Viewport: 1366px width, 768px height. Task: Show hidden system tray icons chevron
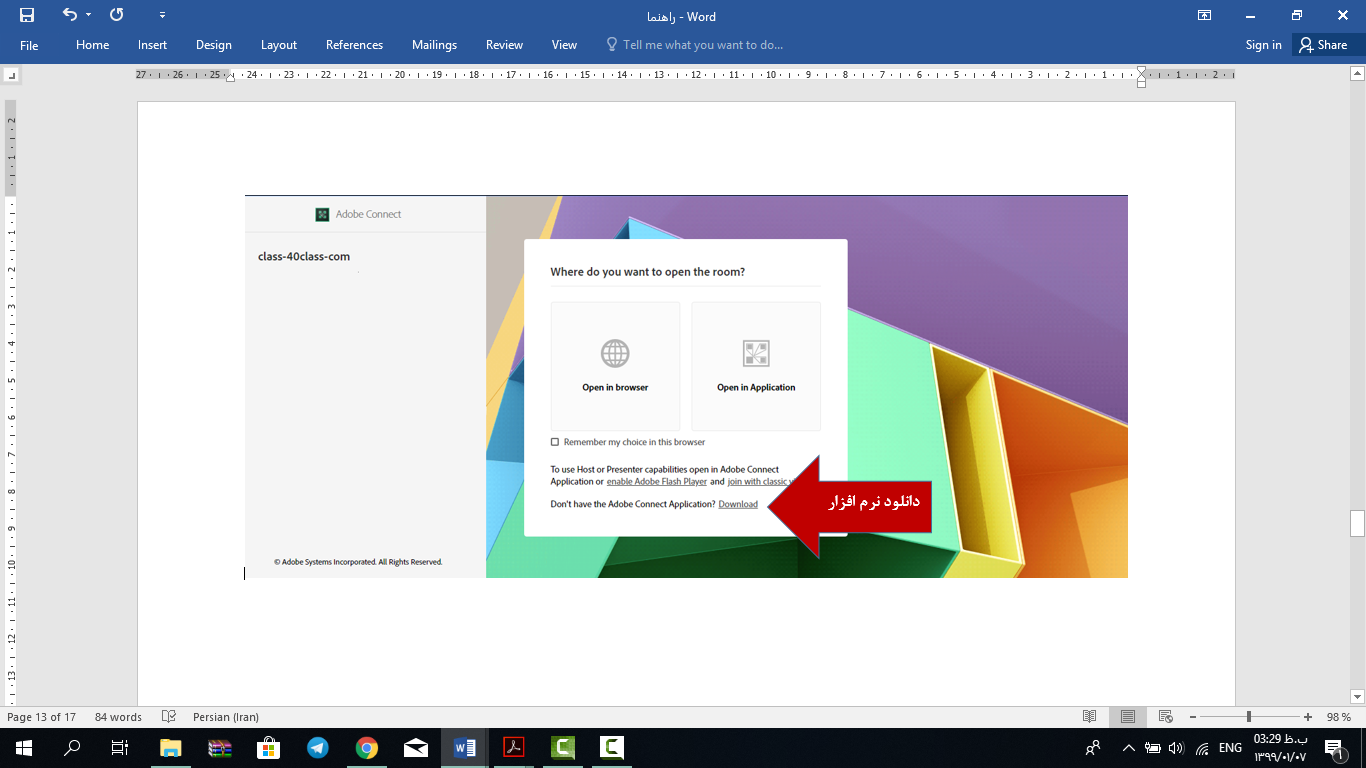tap(1129, 748)
